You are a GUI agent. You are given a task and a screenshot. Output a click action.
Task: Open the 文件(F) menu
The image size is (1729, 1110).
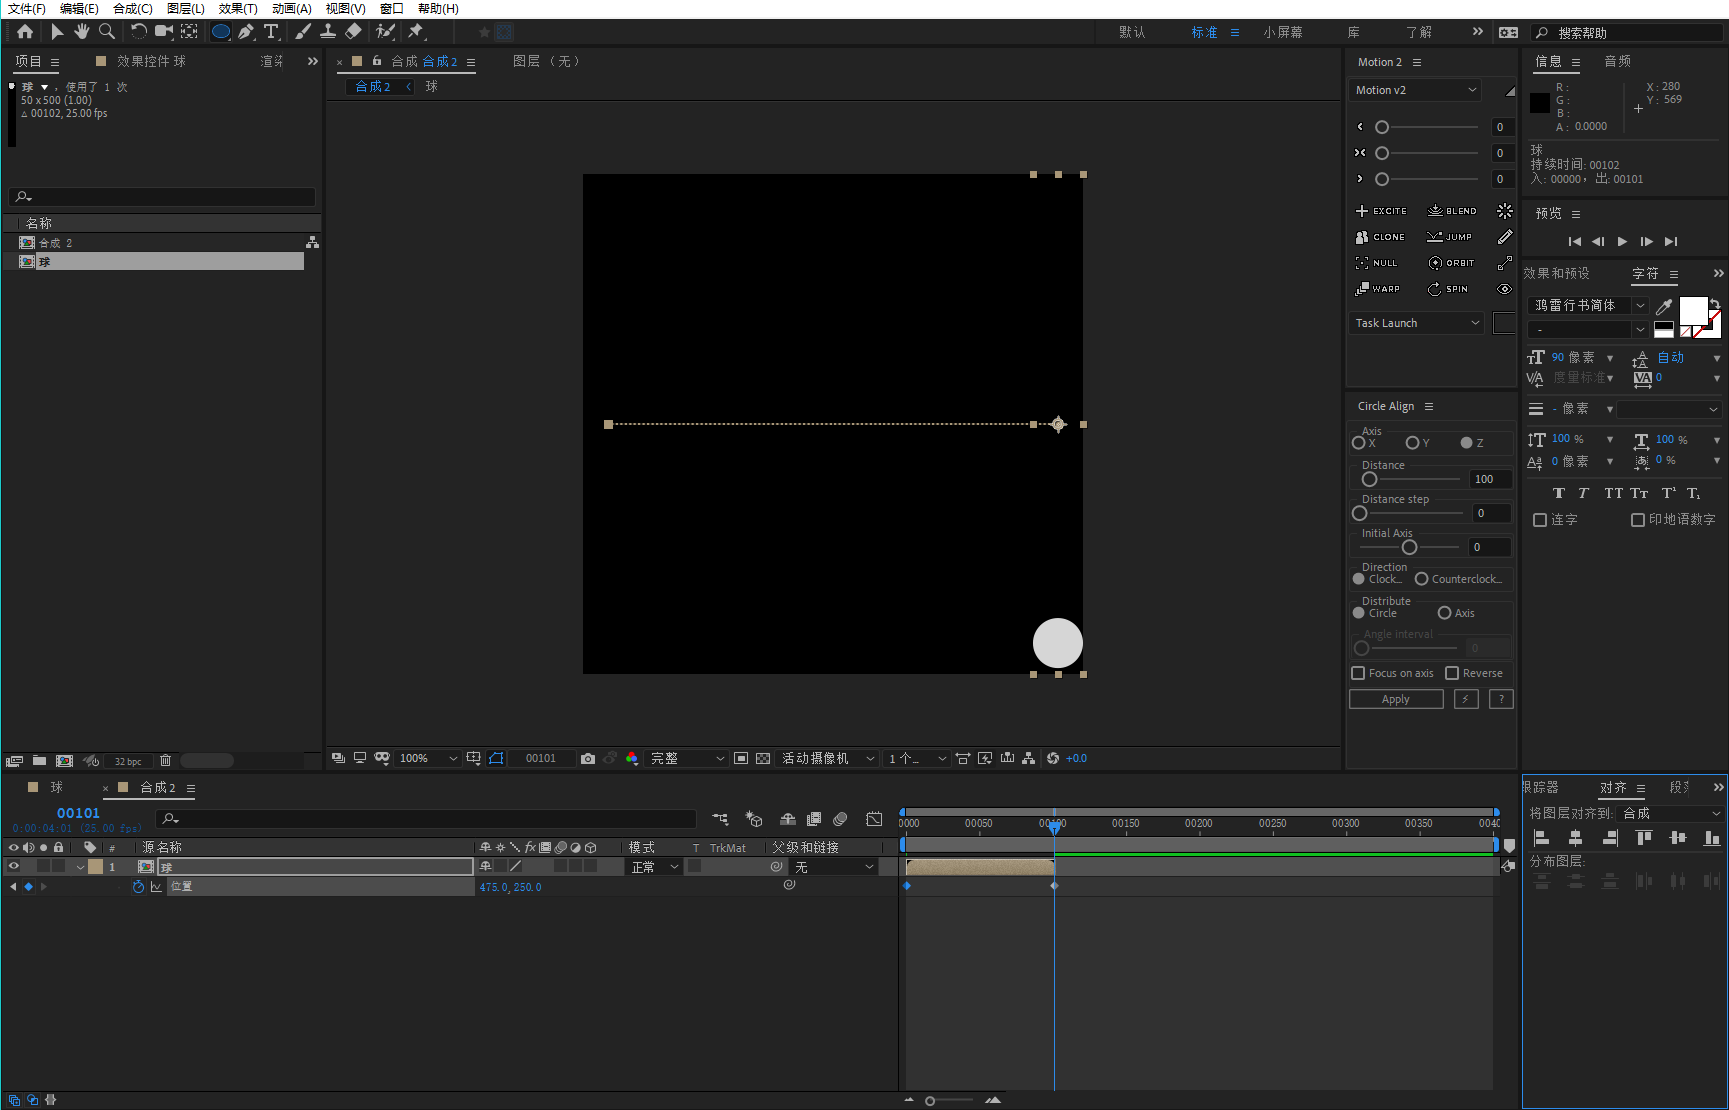click(27, 8)
